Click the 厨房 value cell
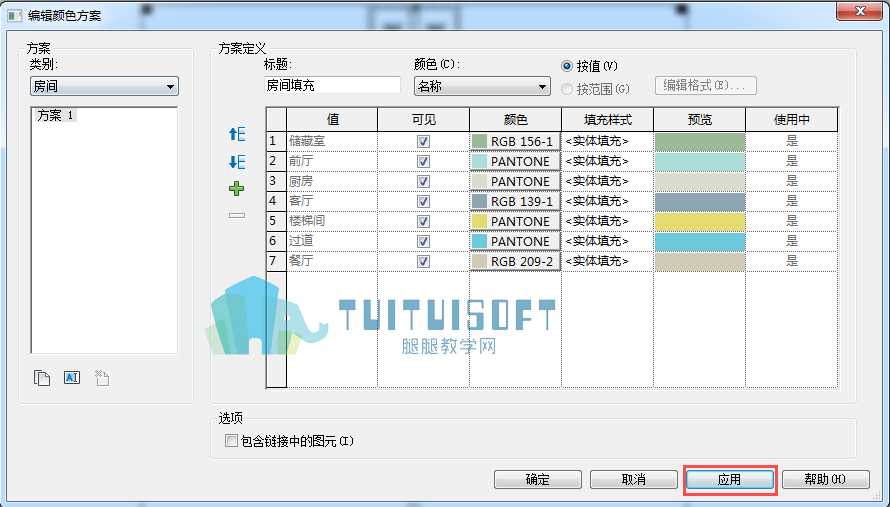 point(332,181)
